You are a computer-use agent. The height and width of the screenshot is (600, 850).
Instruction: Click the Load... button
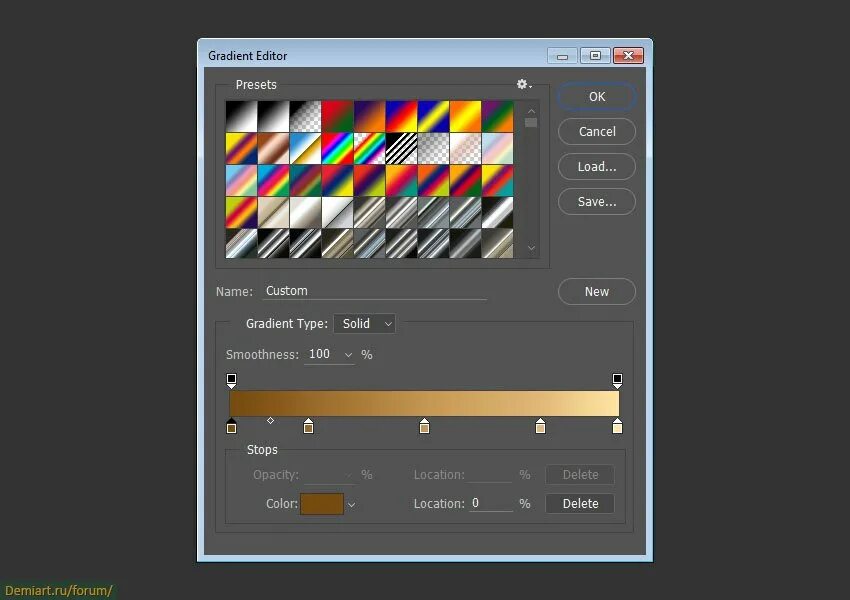coord(597,166)
